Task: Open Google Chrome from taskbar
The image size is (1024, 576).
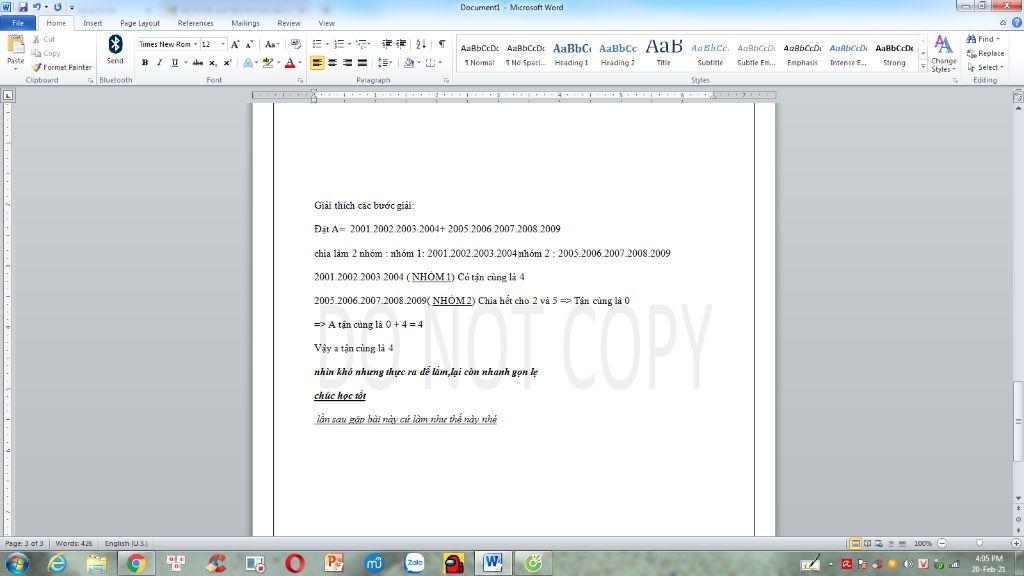Action: [x=136, y=563]
